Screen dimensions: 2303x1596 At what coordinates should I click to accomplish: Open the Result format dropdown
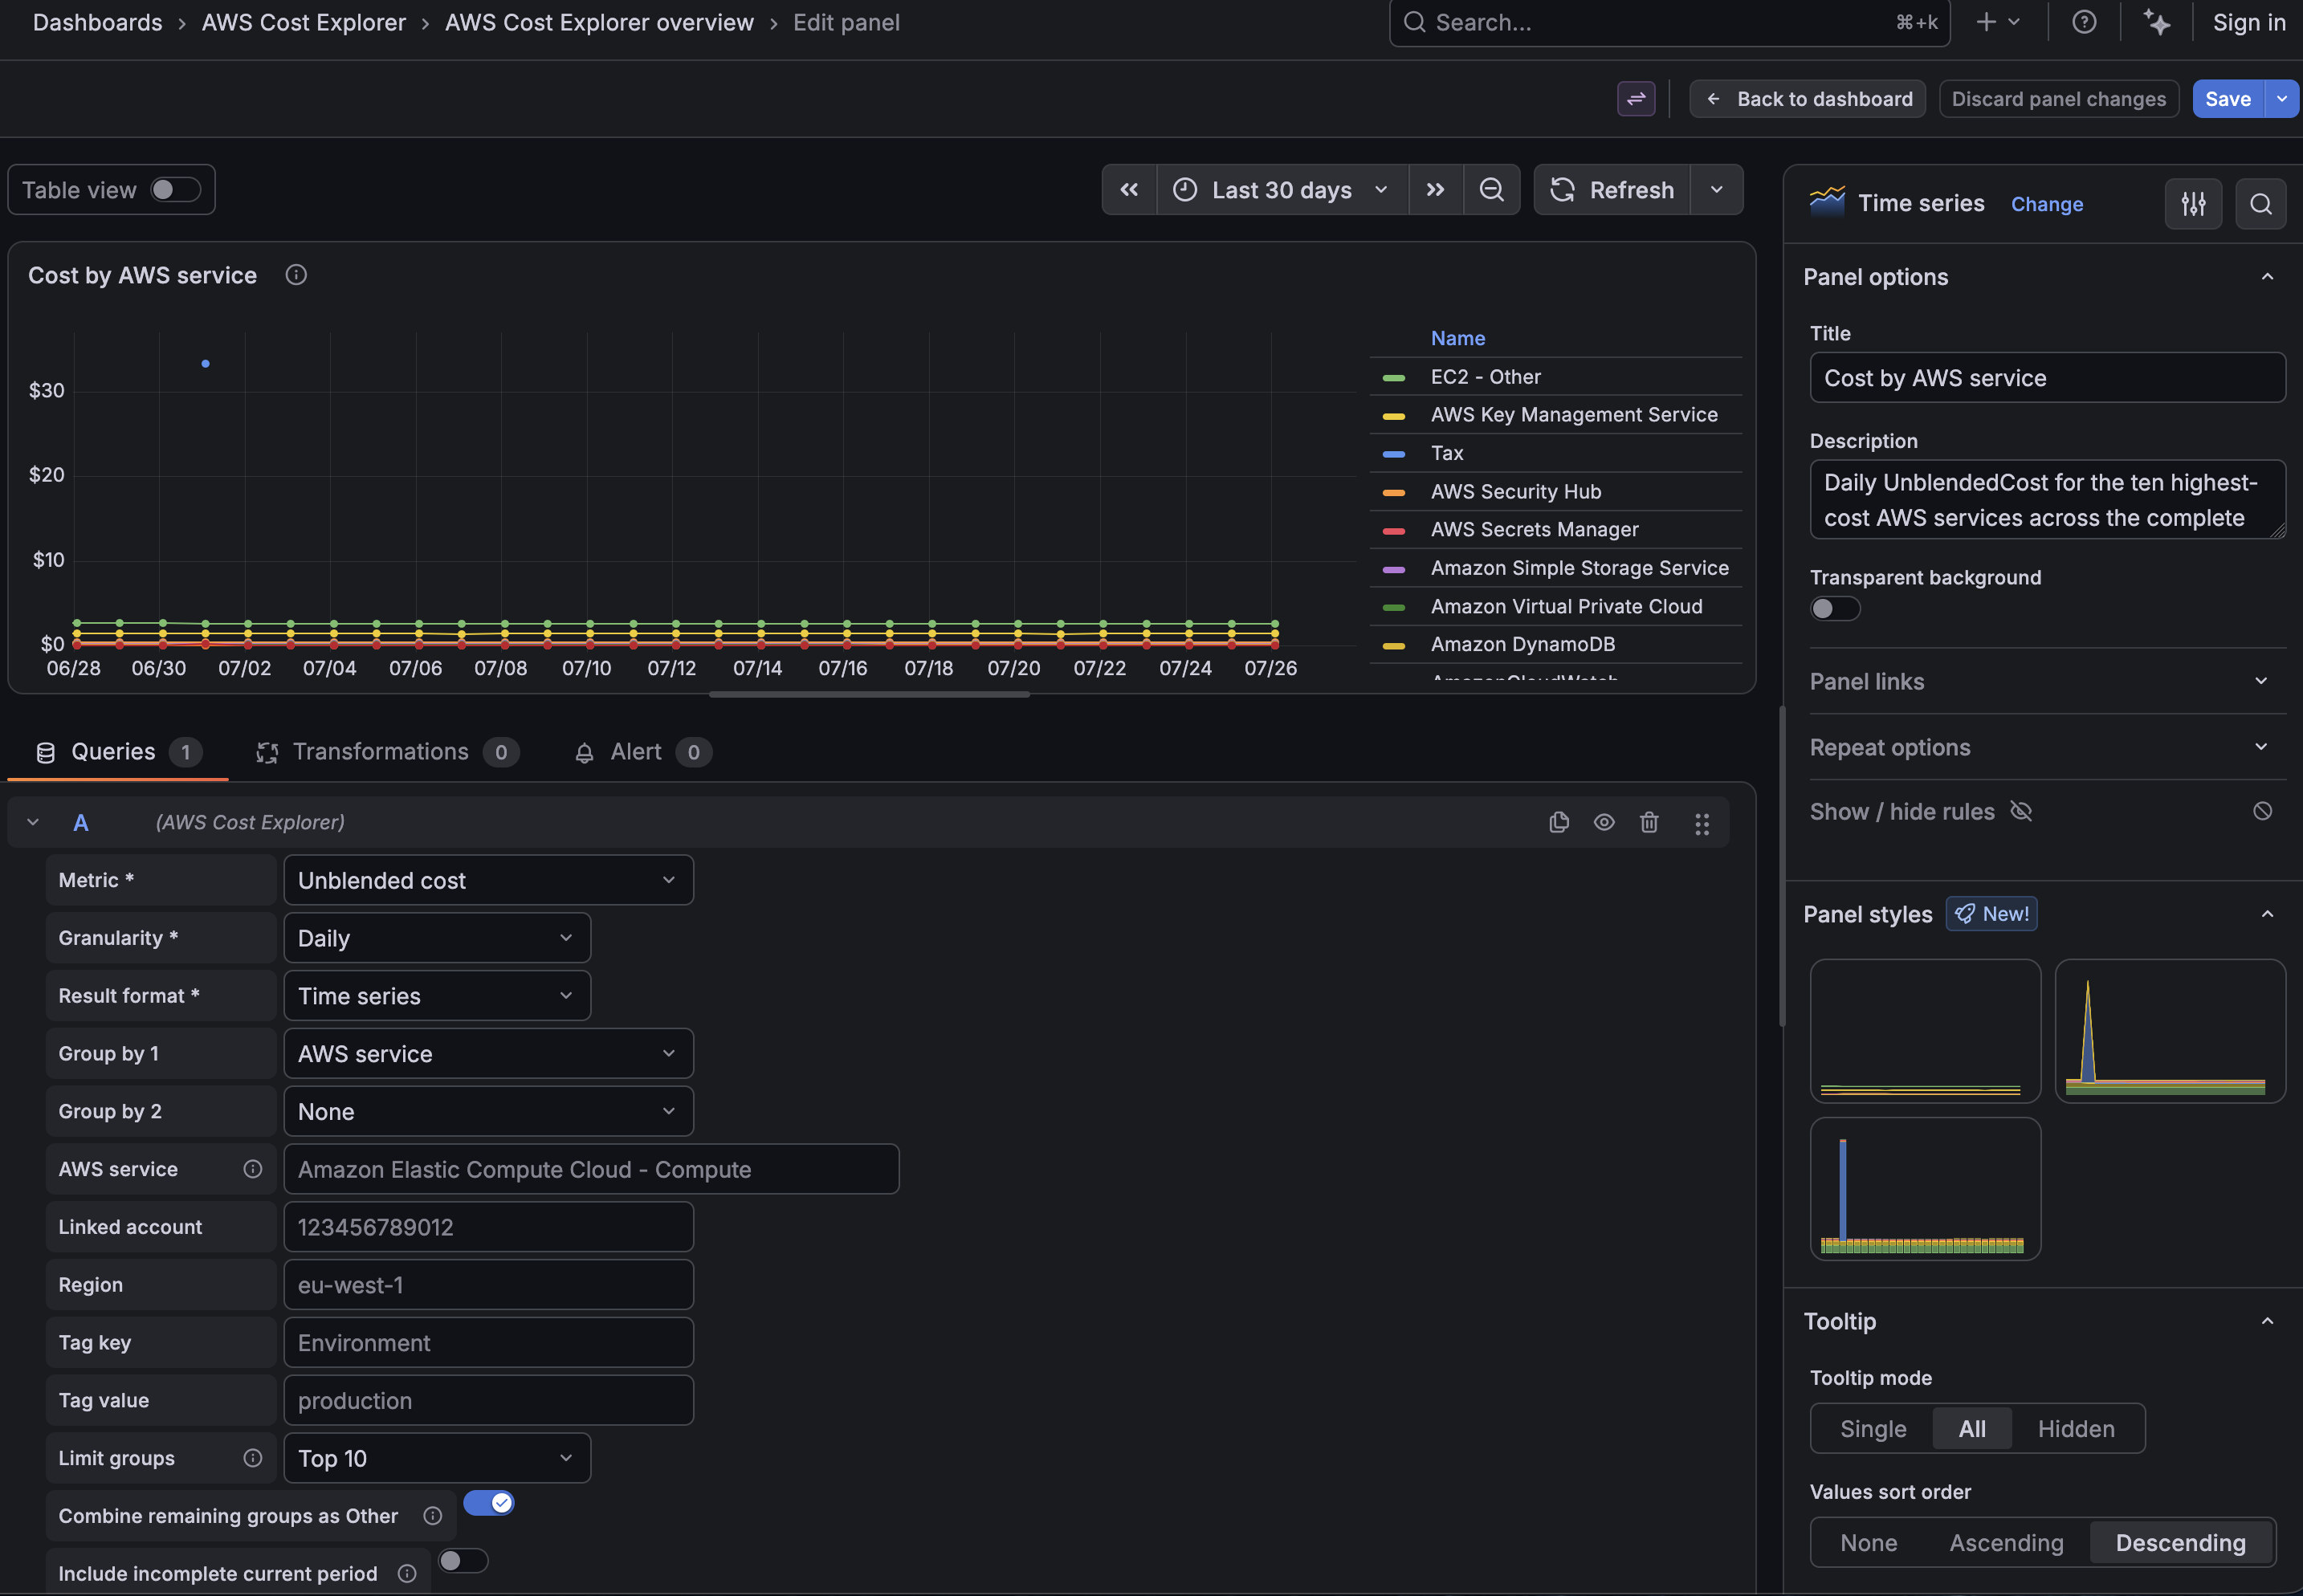click(437, 996)
